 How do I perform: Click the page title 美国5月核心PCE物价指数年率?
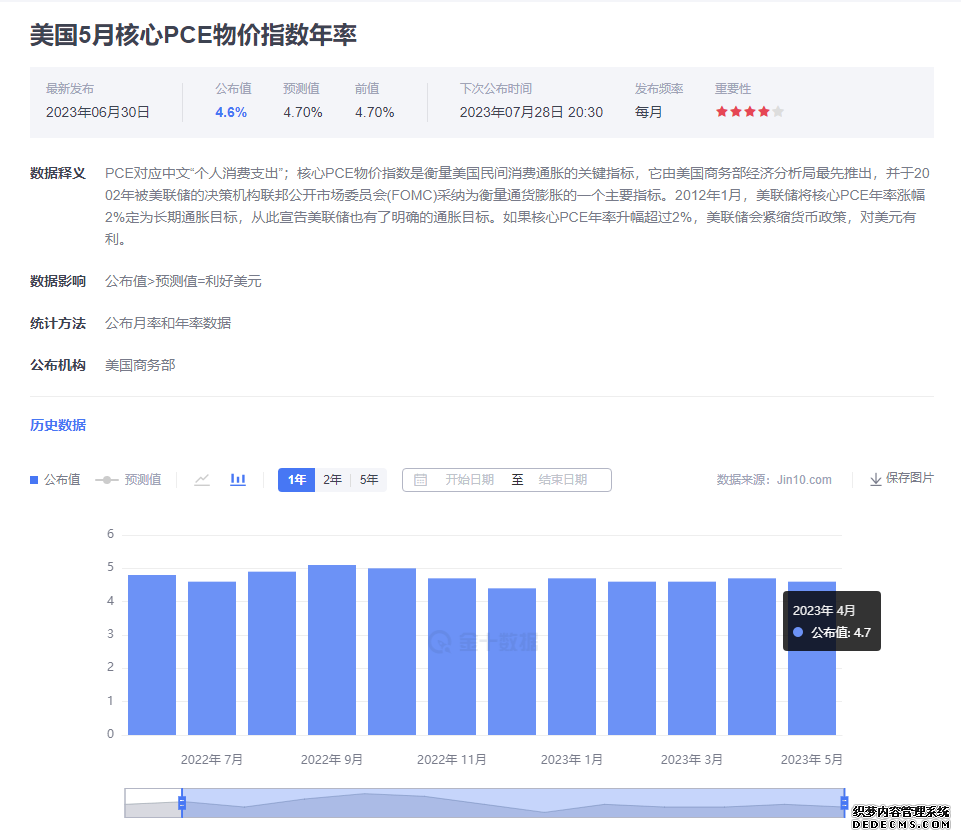tap(193, 35)
